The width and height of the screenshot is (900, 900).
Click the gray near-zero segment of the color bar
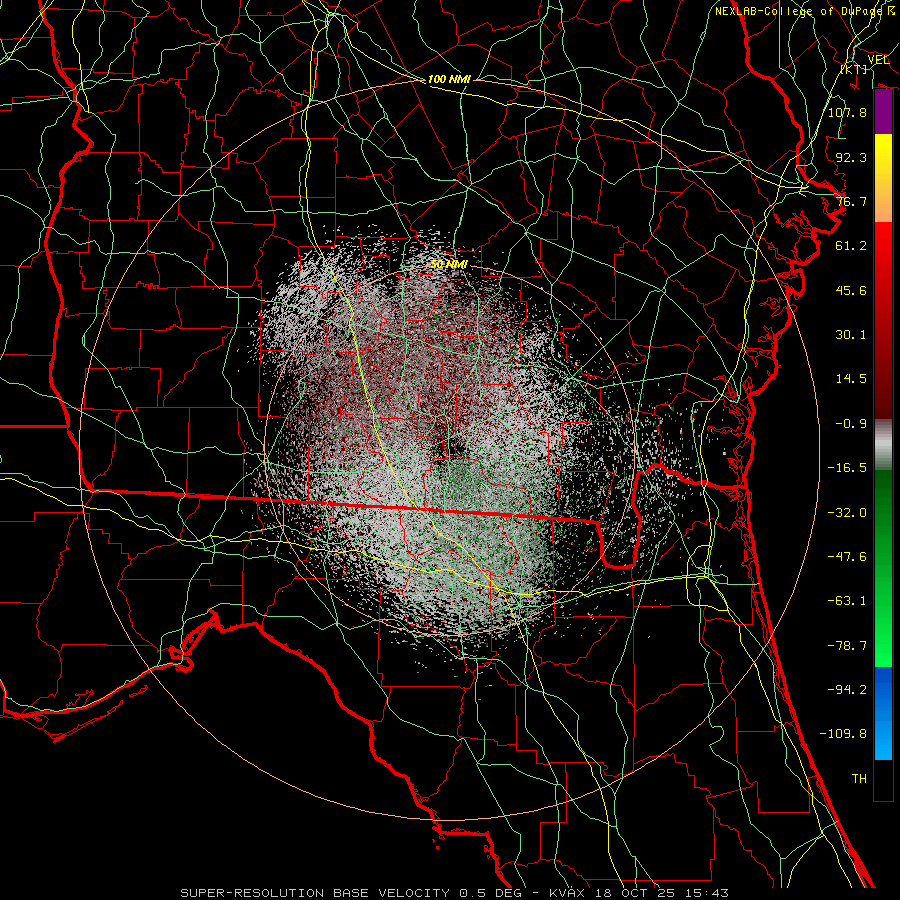pyautogui.click(x=883, y=444)
